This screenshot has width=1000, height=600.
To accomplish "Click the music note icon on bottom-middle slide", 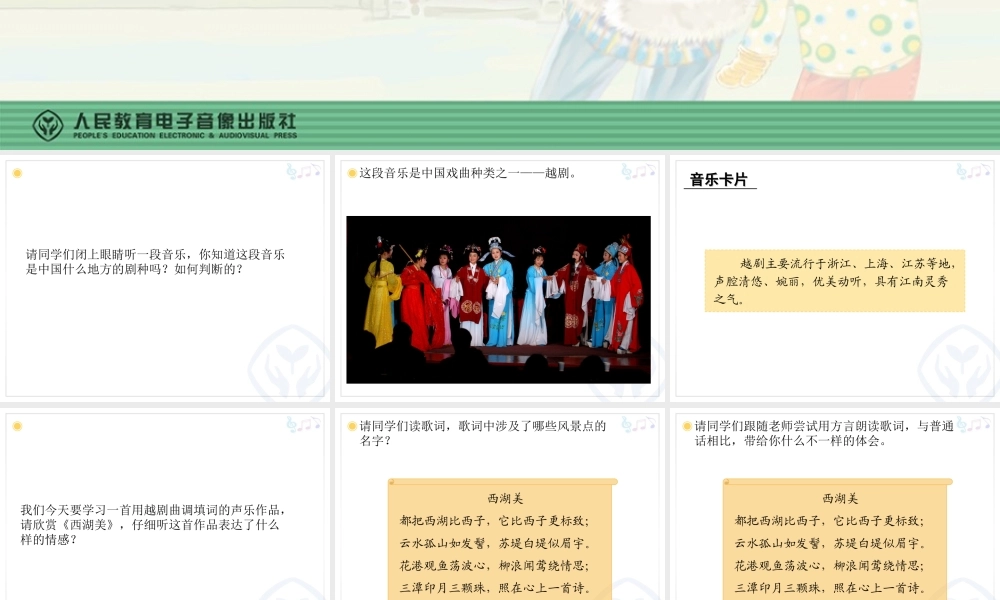I will pyautogui.click(x=640, y=425).
